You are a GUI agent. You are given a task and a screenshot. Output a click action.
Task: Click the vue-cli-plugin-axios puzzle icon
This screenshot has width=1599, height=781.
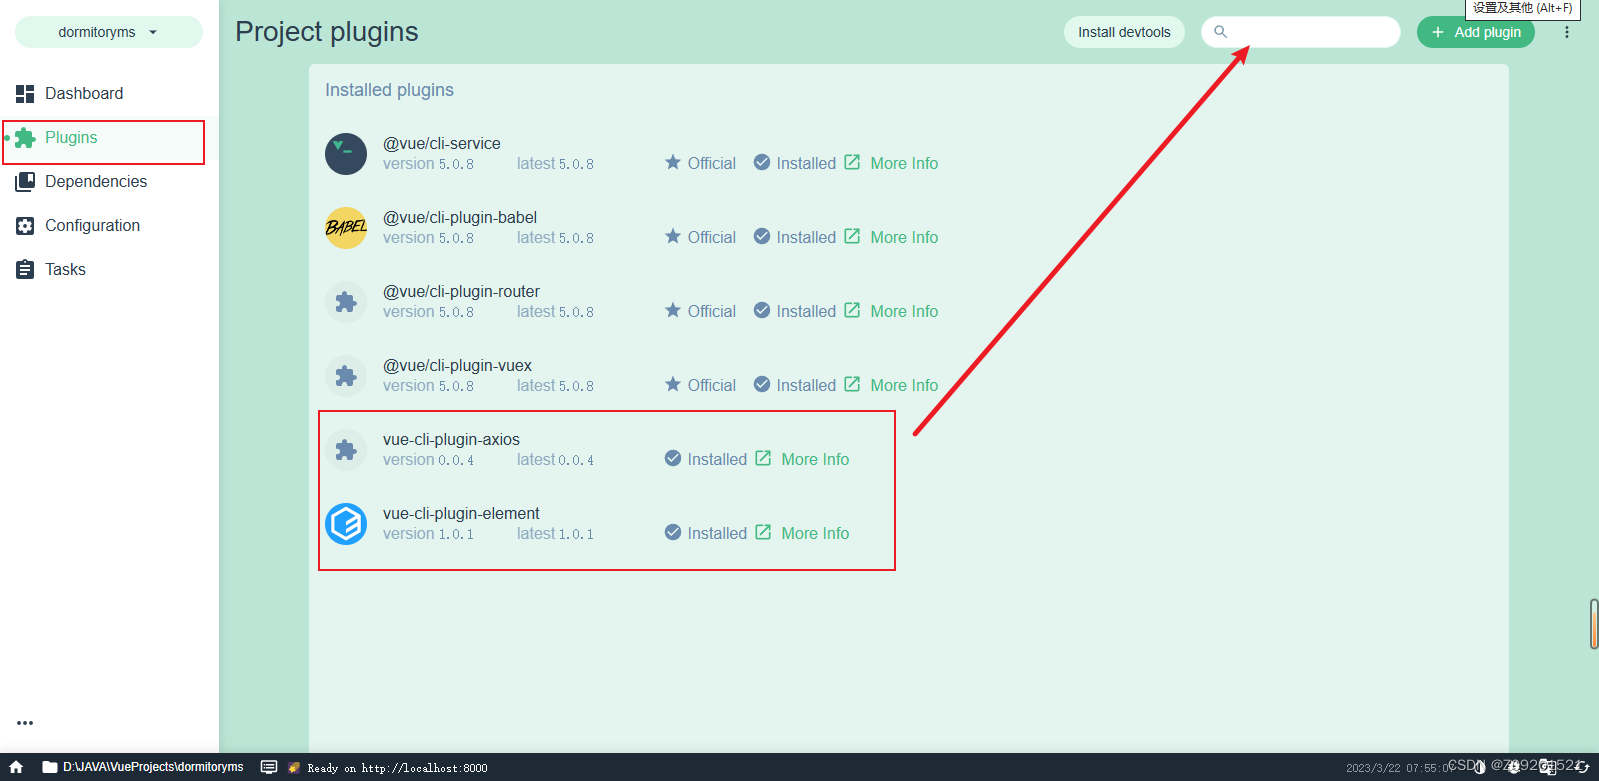pyautogui.click(x=346, y=450)
